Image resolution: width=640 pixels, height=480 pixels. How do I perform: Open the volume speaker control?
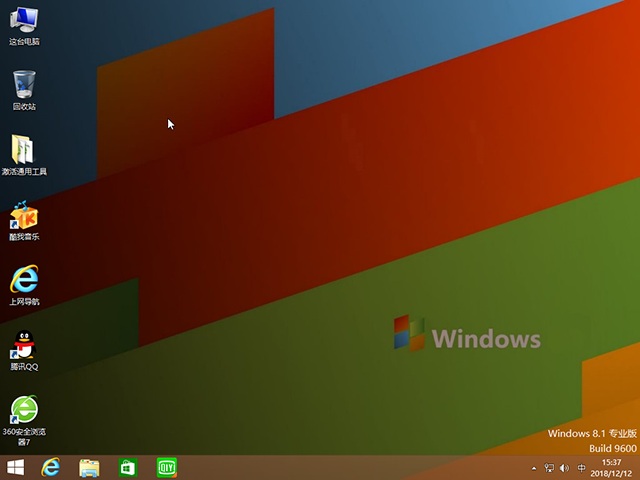pos(566,468)
